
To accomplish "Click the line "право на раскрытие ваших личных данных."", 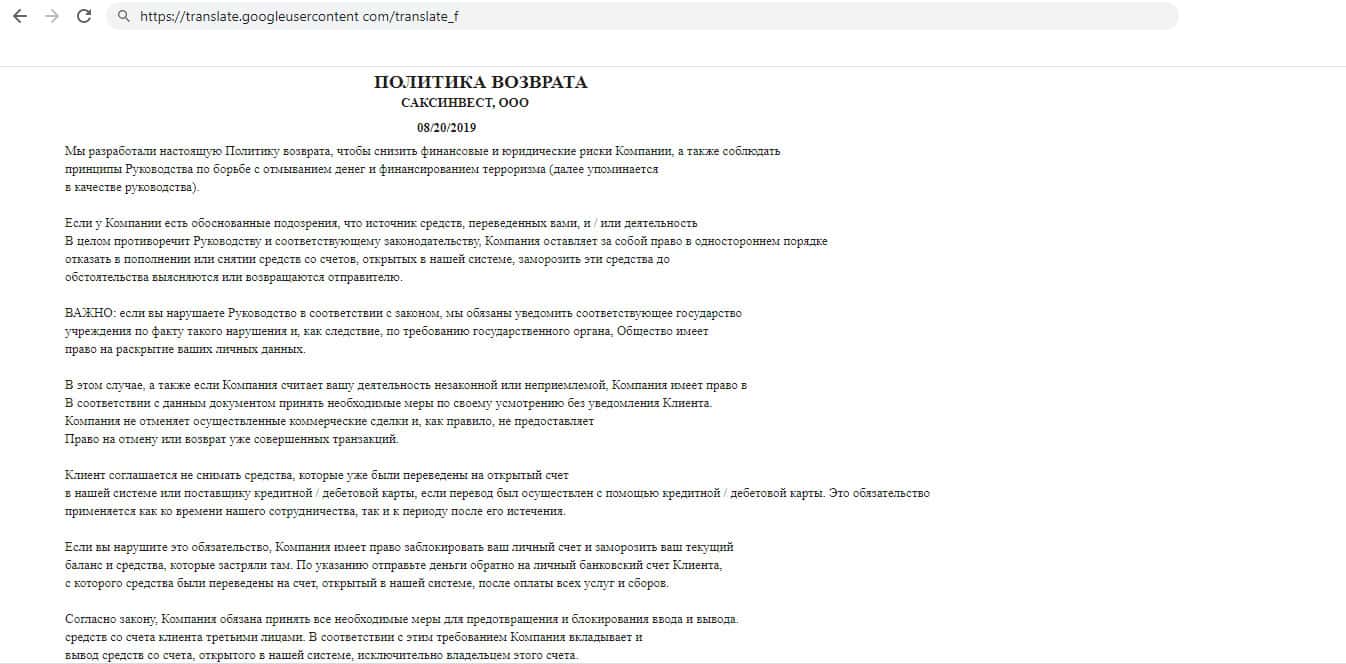I will pyautogui.click(x=185, y=350).
